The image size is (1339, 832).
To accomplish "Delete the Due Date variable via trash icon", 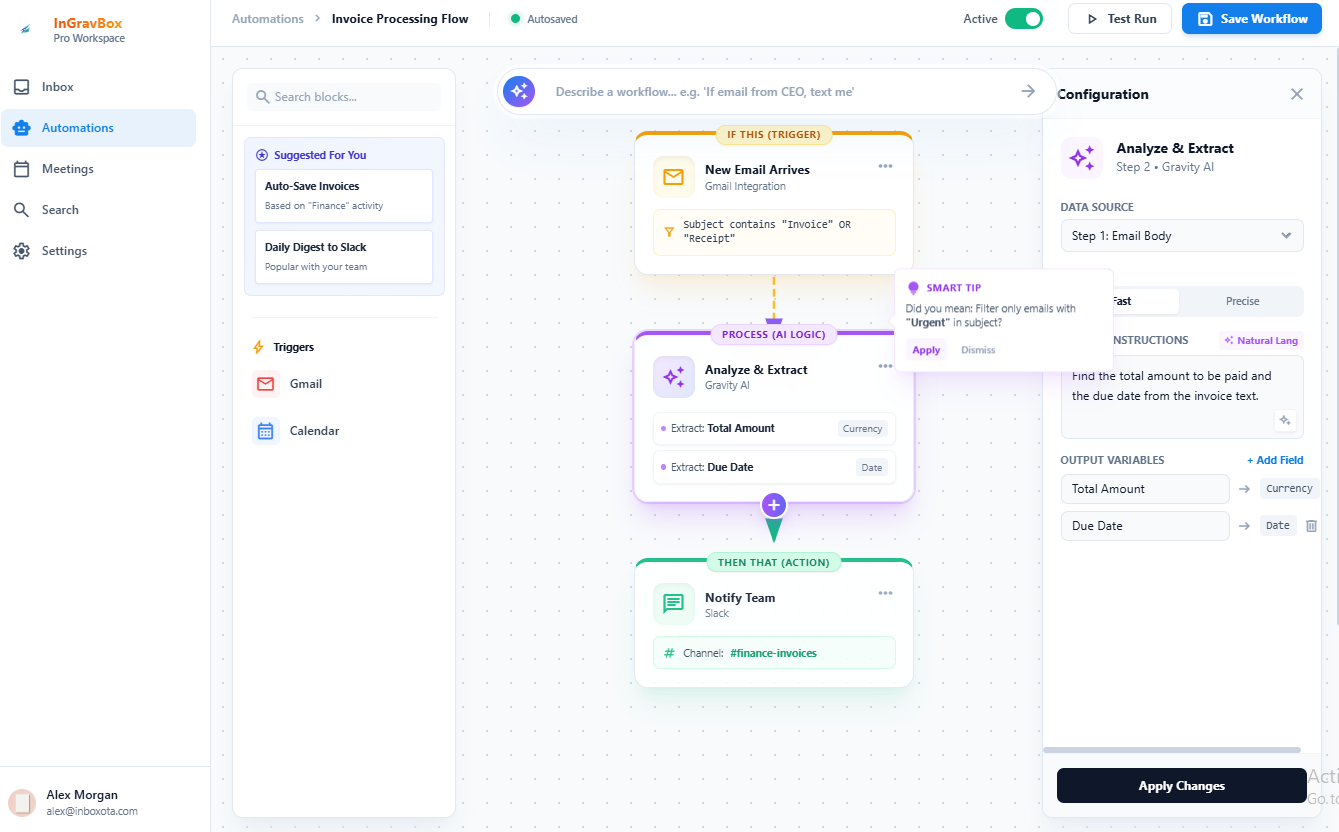I will point(1311,525).
